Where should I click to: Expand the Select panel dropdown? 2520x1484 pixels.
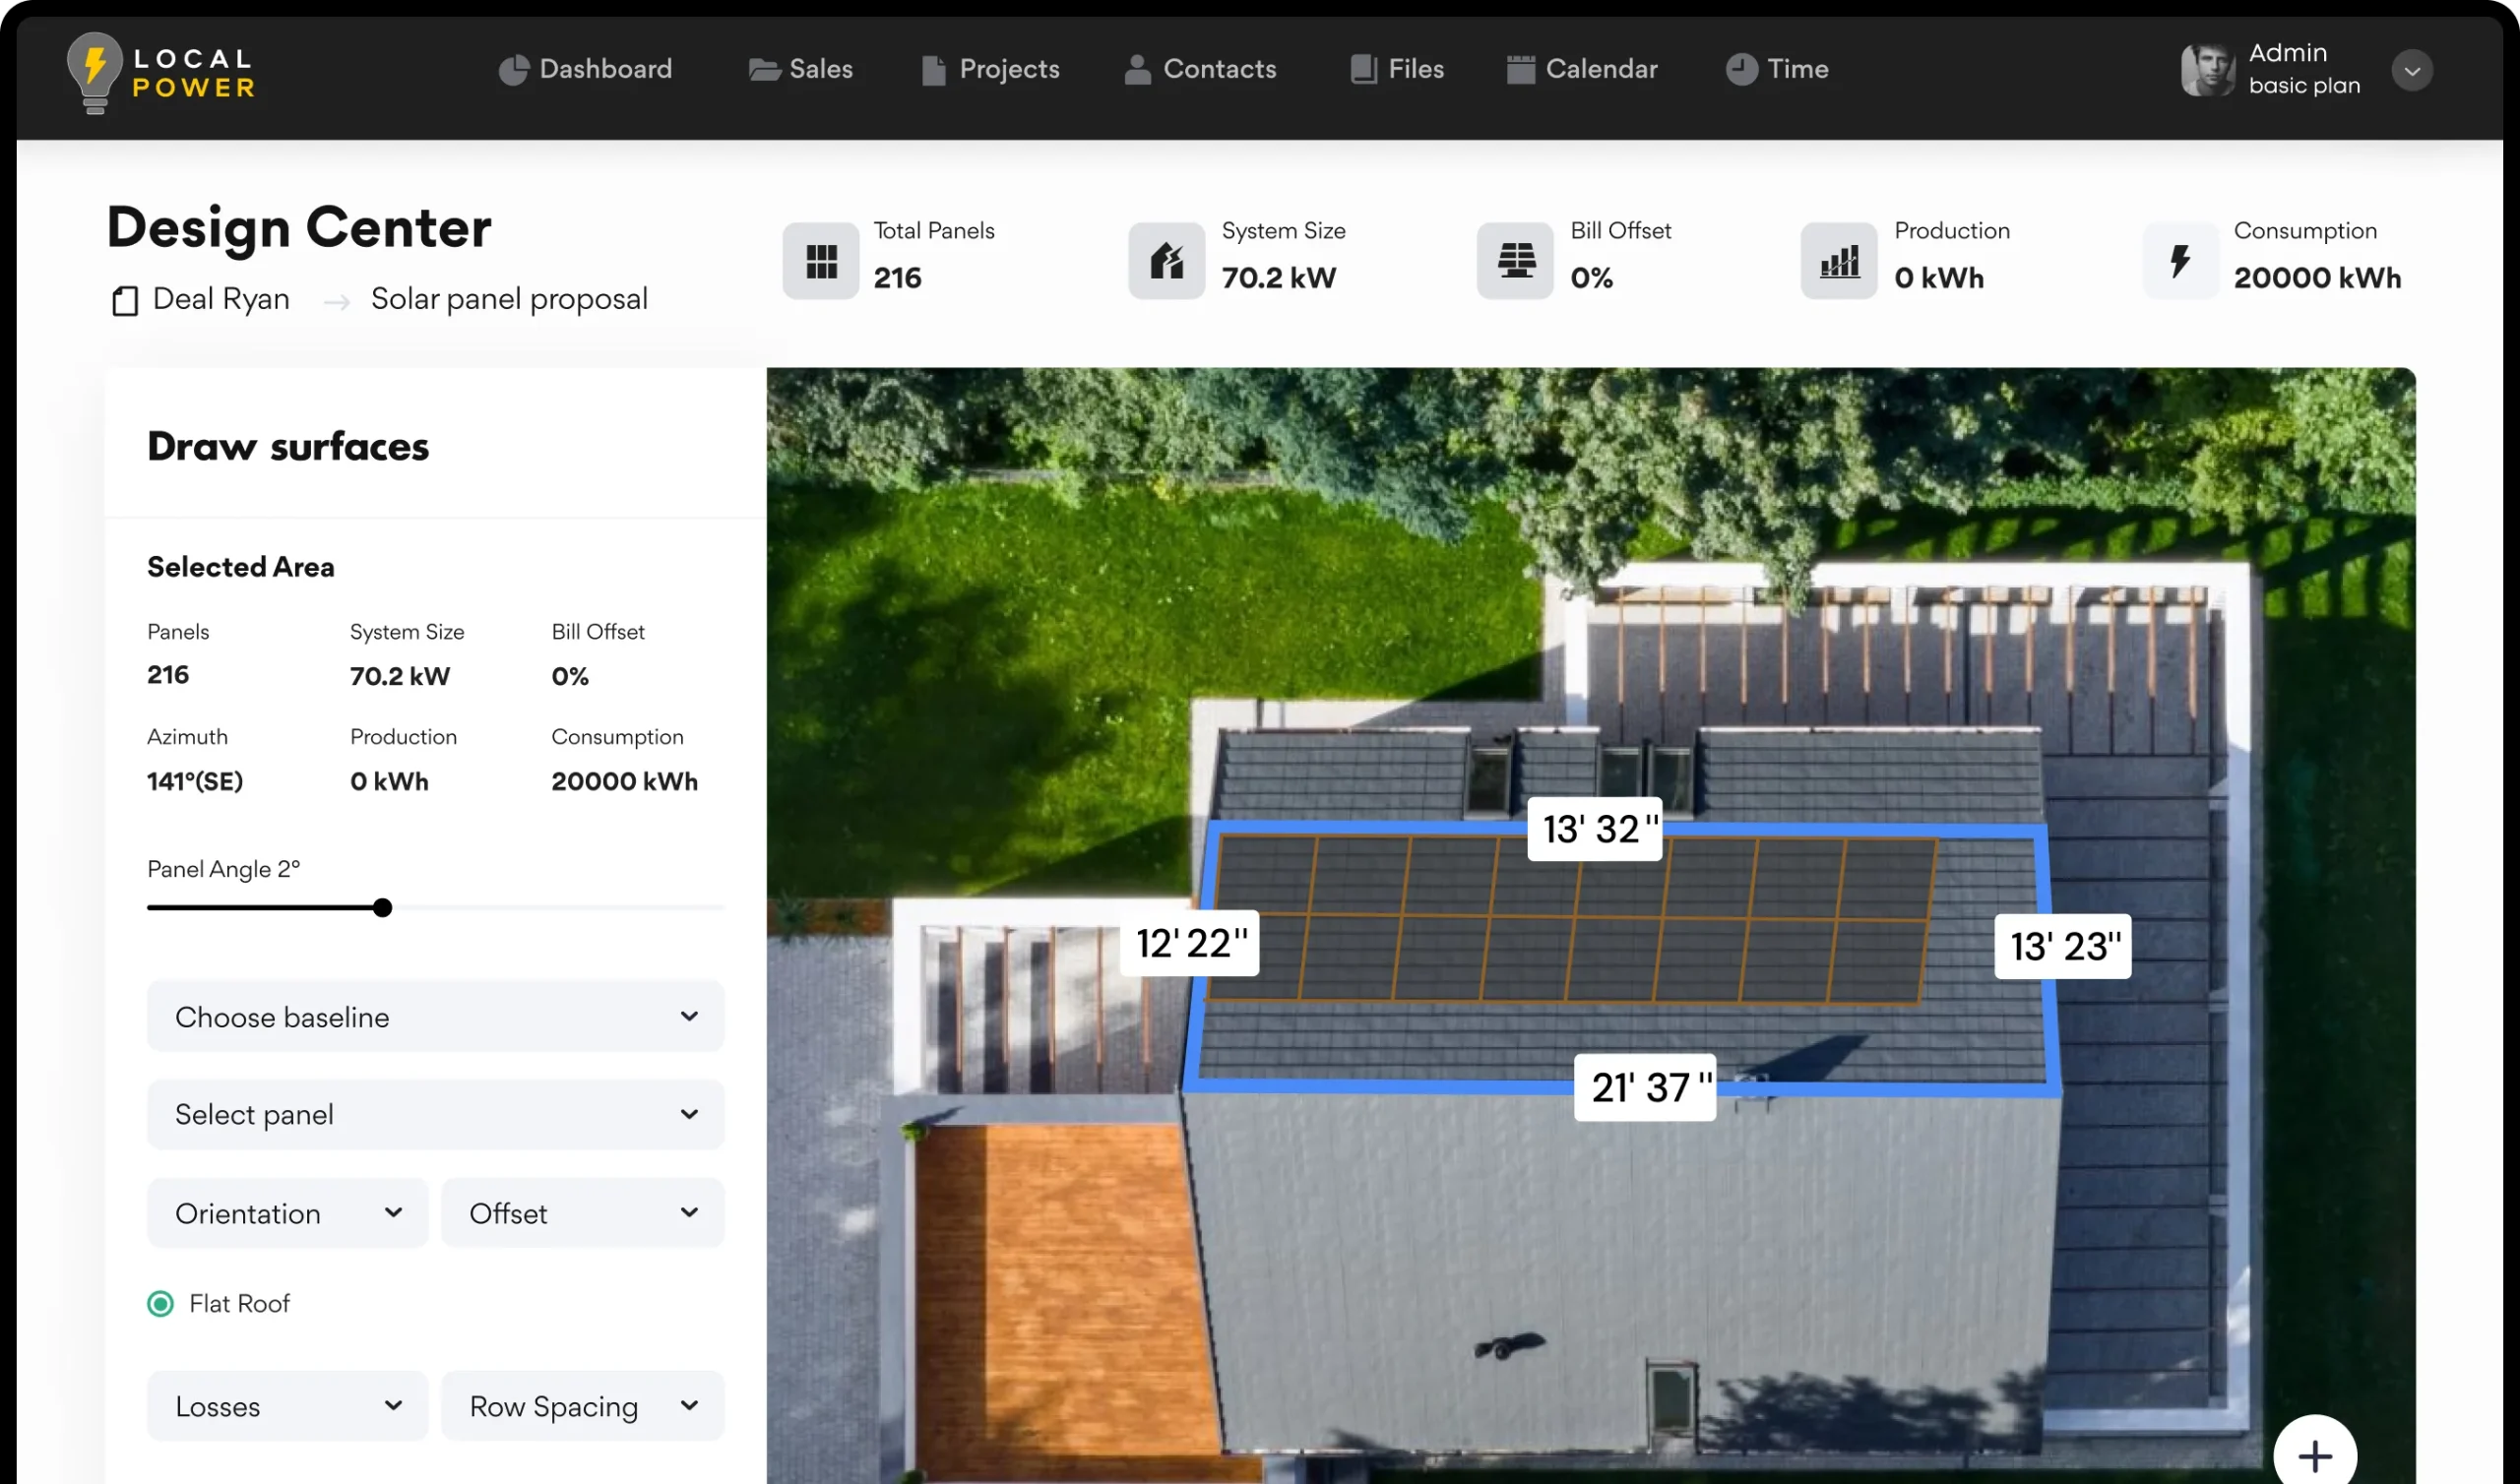click(x=435, y=1115)
